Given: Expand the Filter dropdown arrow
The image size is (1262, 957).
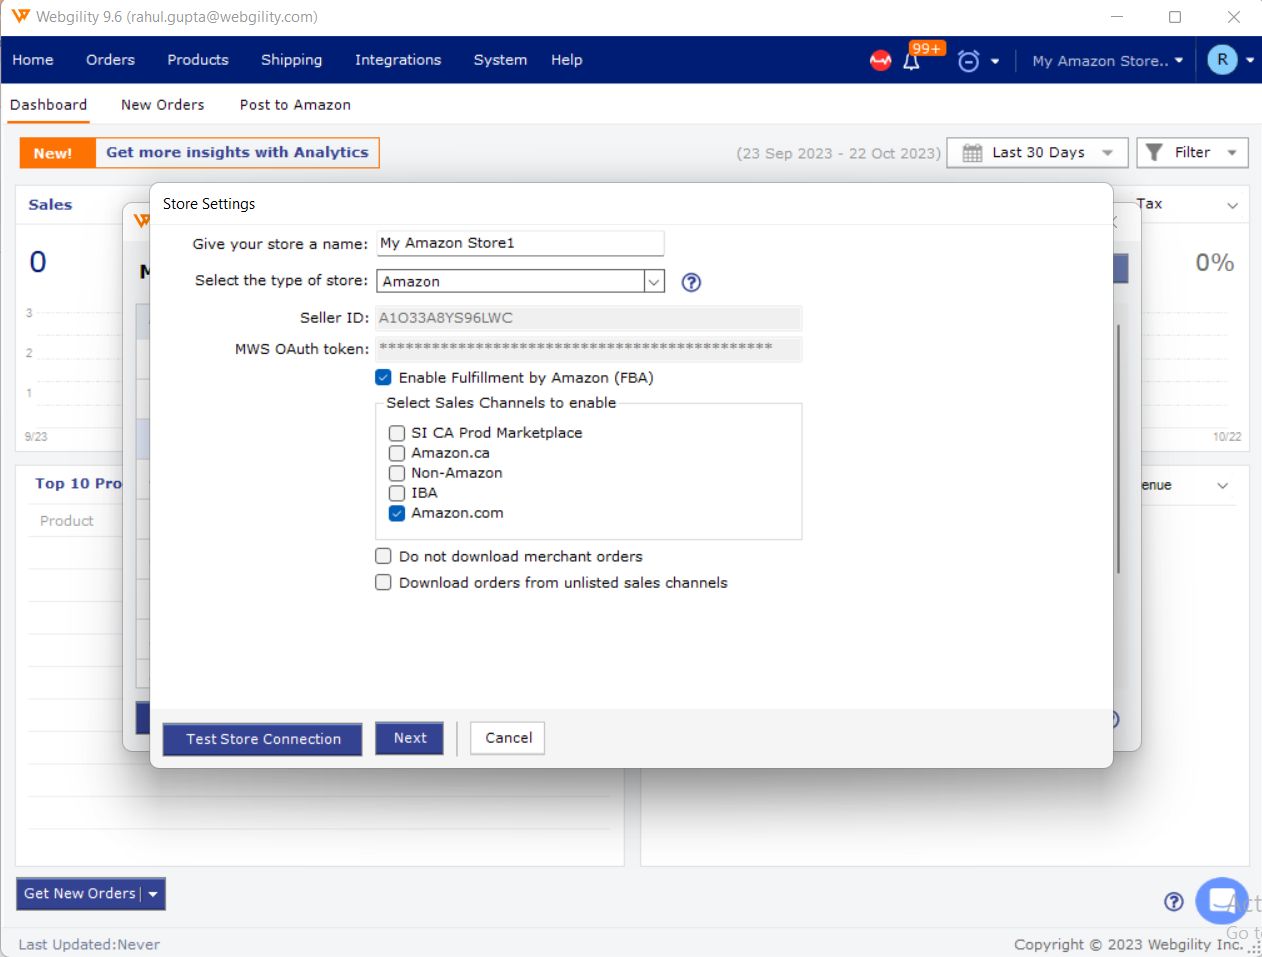Looking at the screenshot, I should click(1231, 153).
